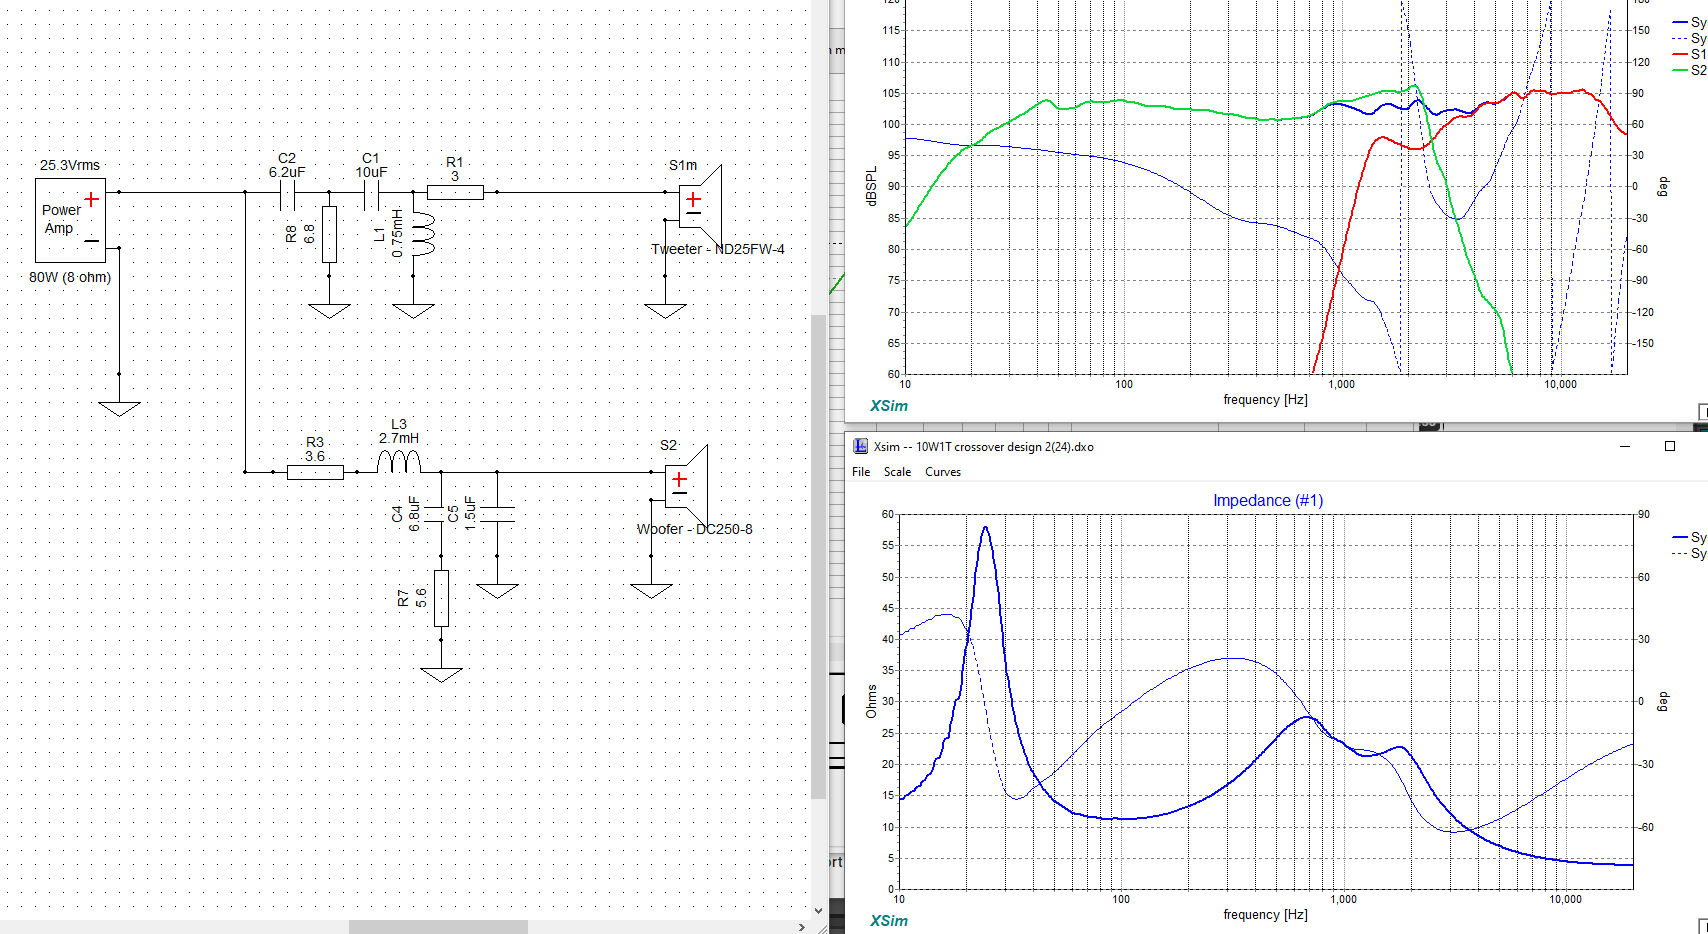This screenshot has width=1708, height=934.
Task: Click the 6.2uF value of C2
Action: point(287,172)
